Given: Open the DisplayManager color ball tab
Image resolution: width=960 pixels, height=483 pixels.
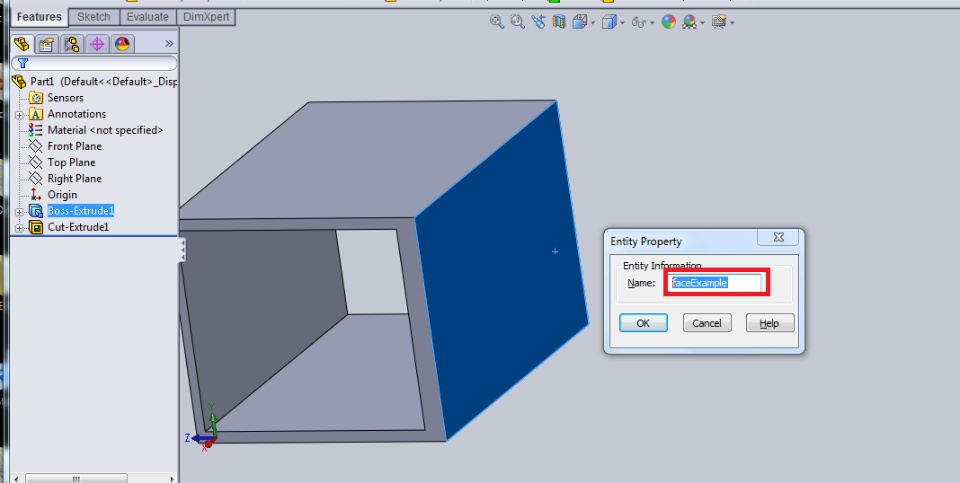Looking at the screenshot, I should point(122,43).
